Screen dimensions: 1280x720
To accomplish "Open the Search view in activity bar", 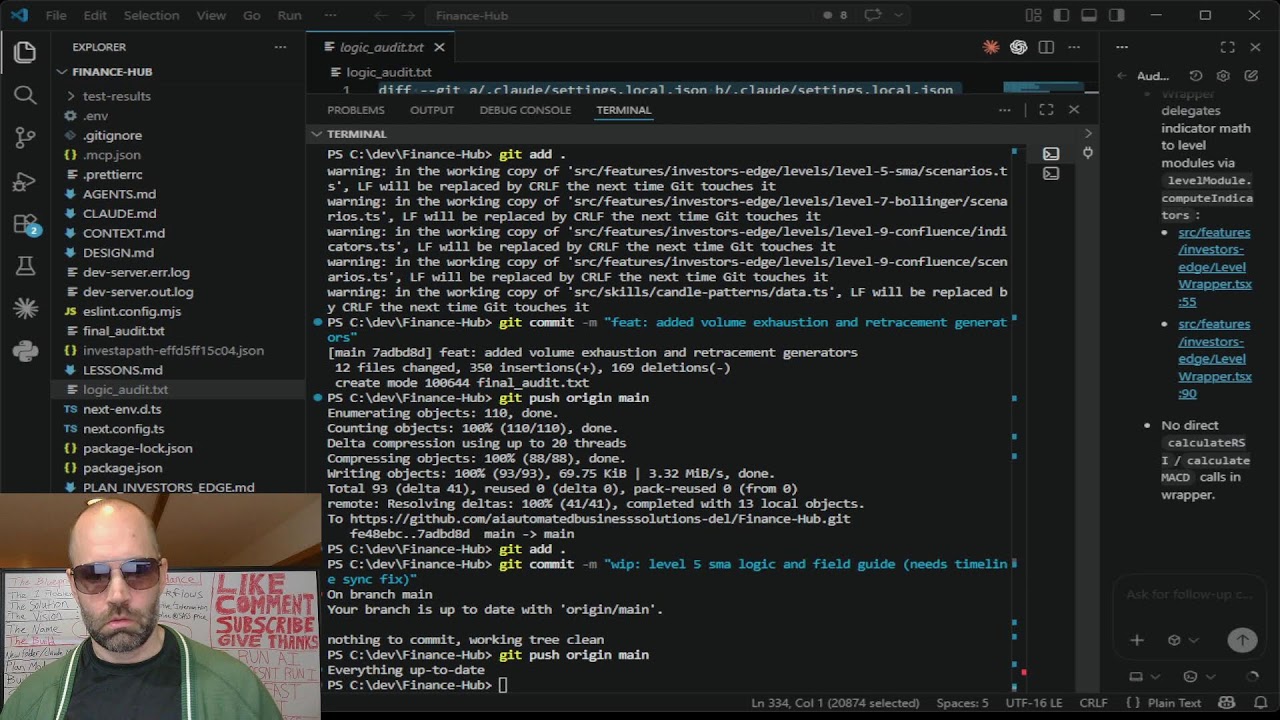I will [25, 95].
